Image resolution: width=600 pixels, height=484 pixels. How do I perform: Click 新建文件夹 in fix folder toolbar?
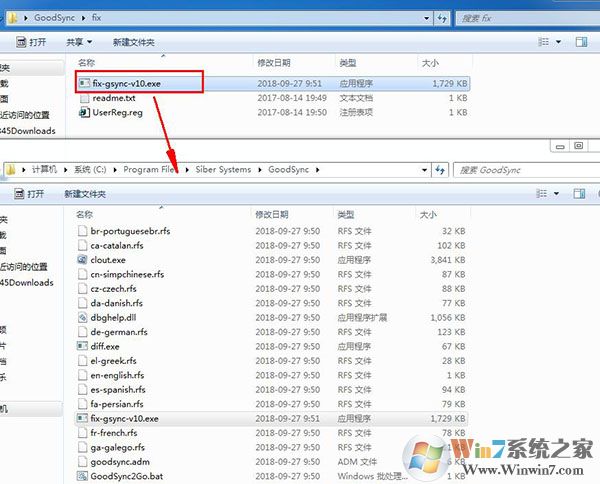[134, 42]
